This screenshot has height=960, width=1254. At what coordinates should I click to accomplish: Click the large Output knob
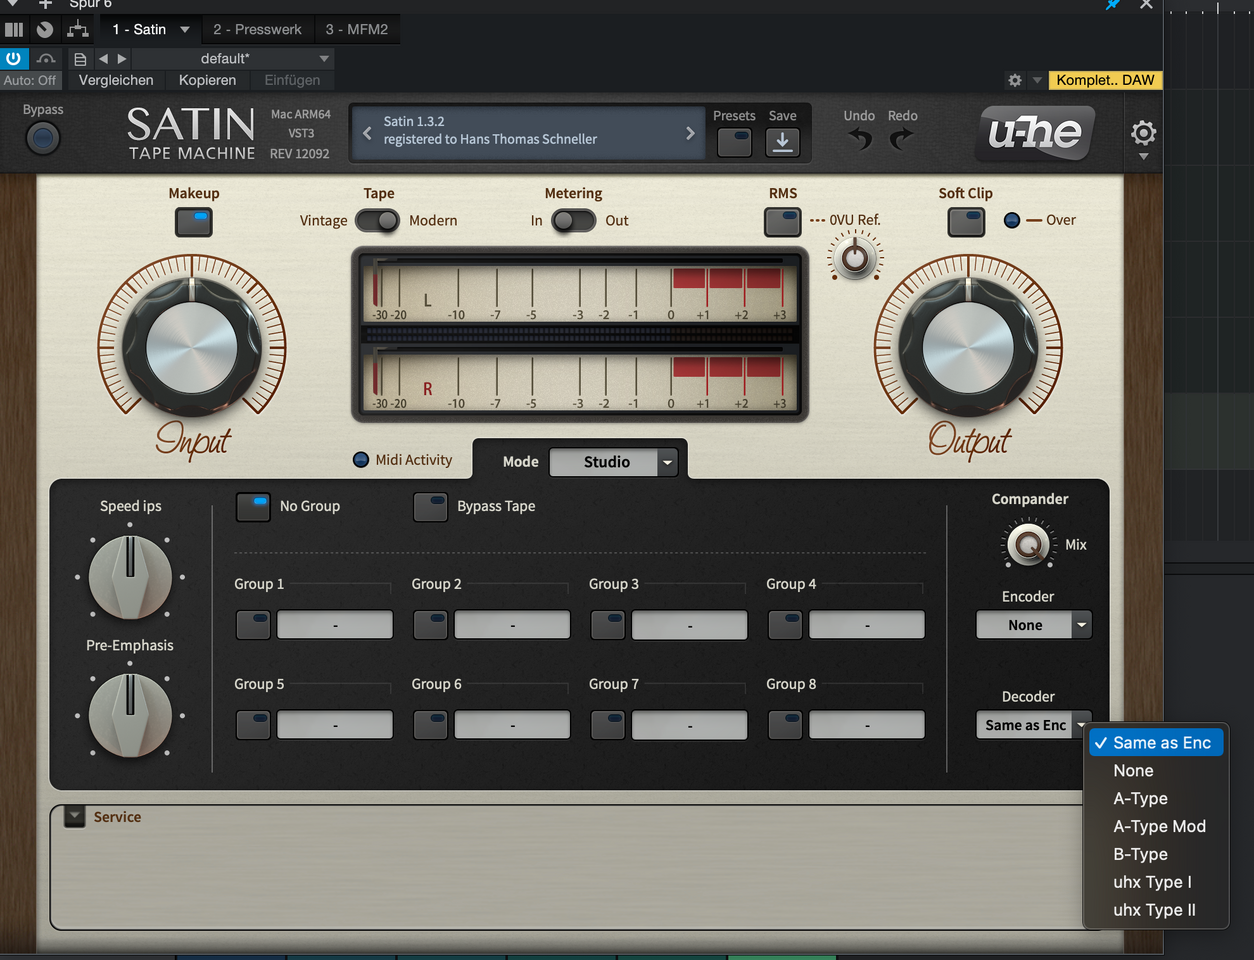968,348
